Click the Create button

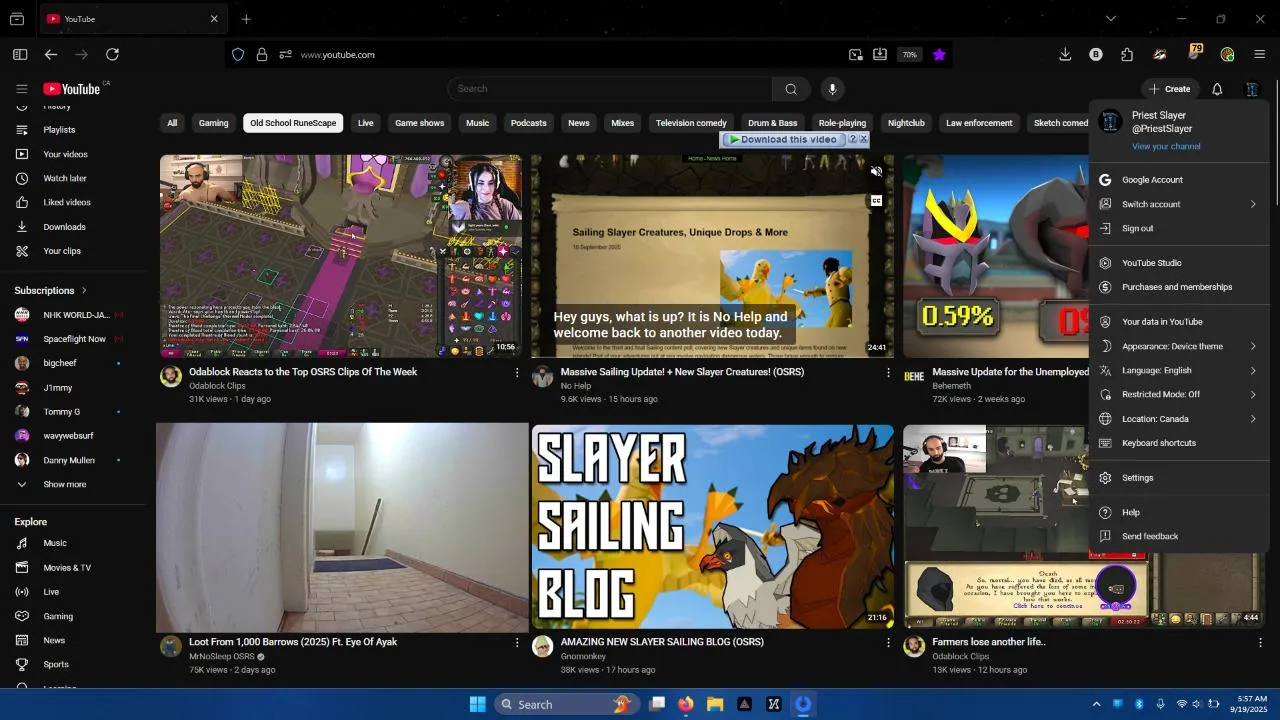click(x=1169, y=89)
